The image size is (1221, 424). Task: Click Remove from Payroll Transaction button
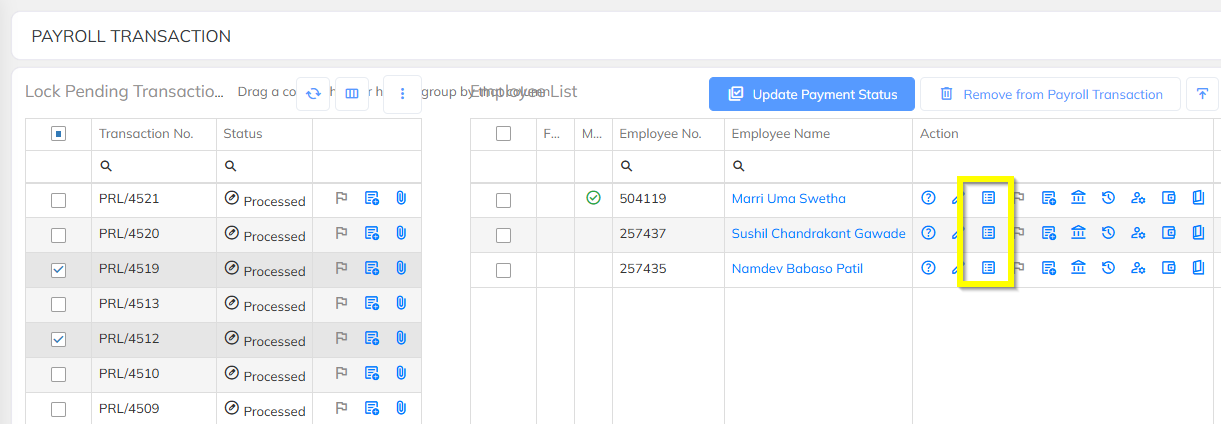pyautogui.click(x=1050, y=94)
